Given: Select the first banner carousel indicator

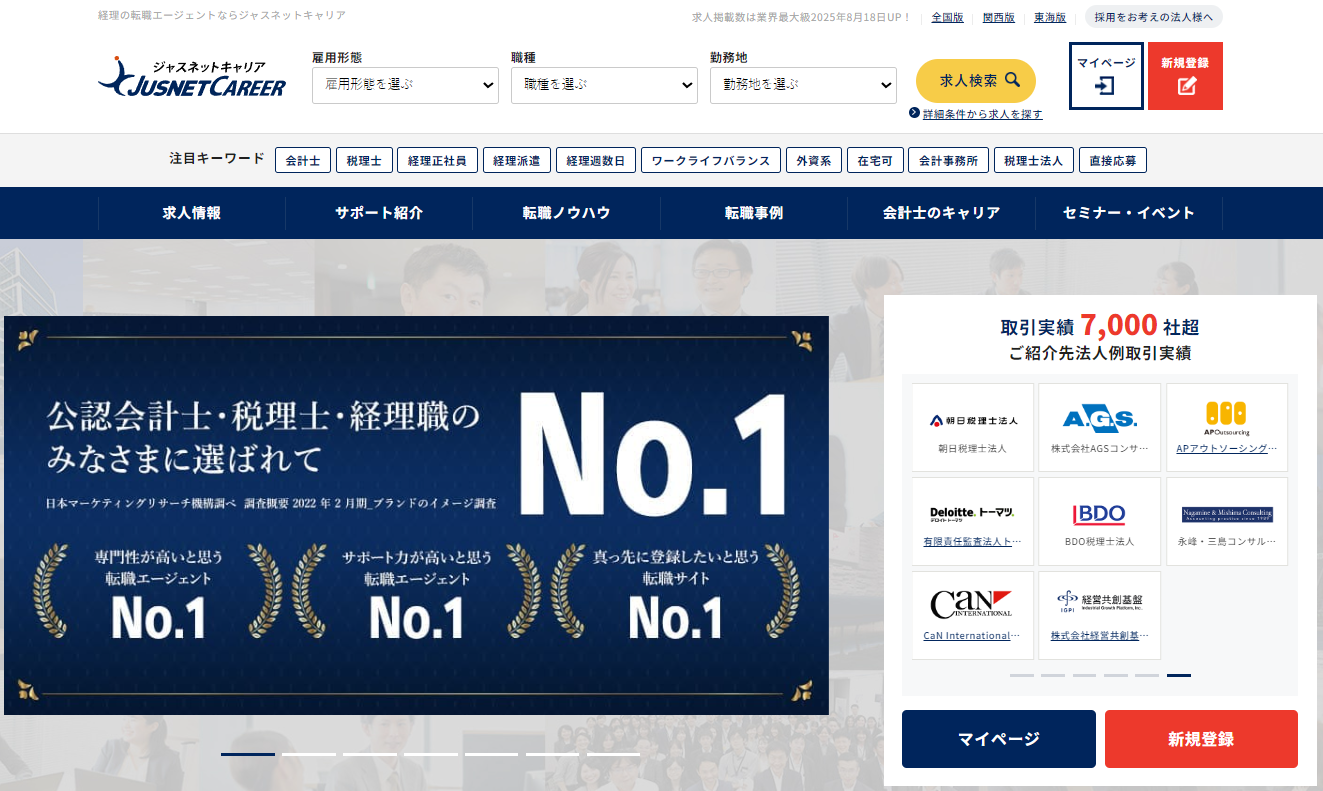Looking at the screenshot, I should pyautogui.click(x=248, y=754).
